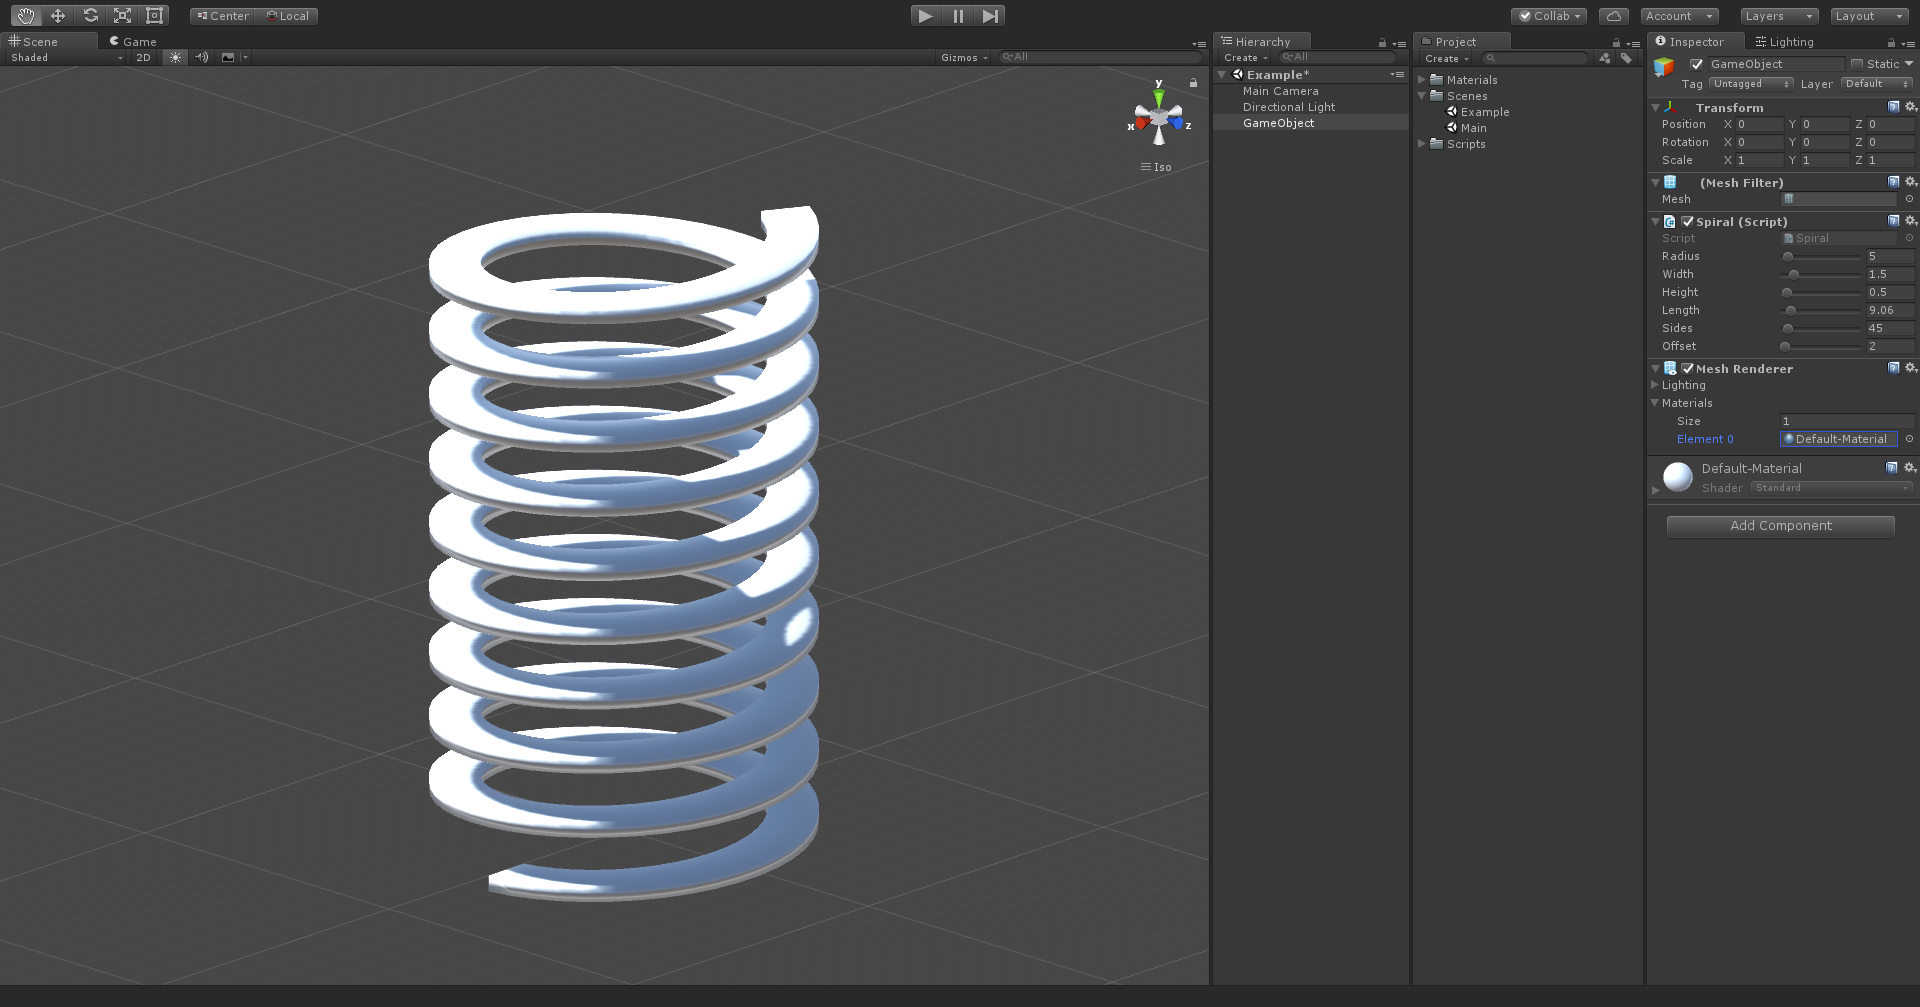The width and height of the screenshot is (1920, 1007).
Task: Switch to the Game tab
Action: [133, 41]
